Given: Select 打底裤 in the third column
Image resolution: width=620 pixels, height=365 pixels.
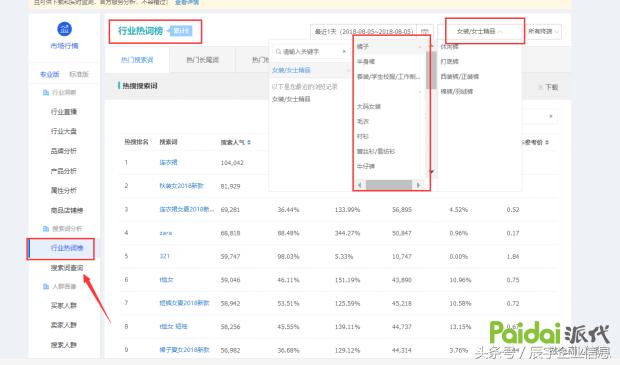Looking at the screenshot, I should click(450, 62).
